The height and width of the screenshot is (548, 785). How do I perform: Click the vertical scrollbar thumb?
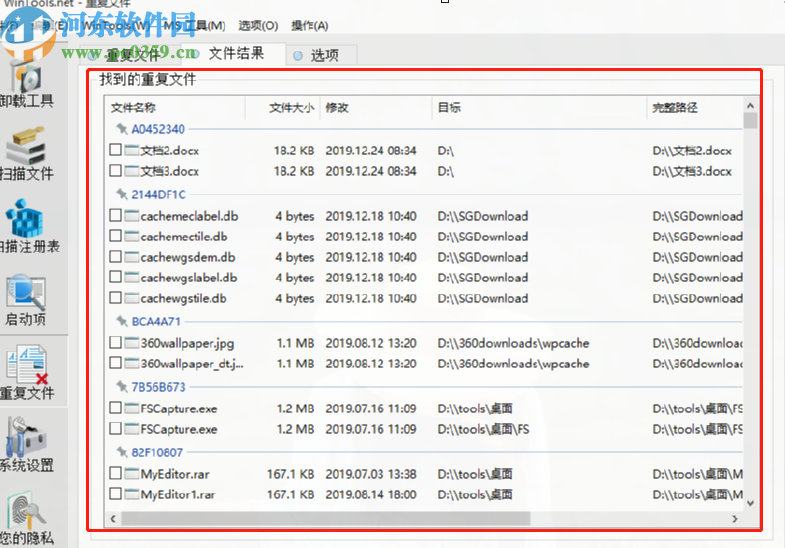pos(750,121)
